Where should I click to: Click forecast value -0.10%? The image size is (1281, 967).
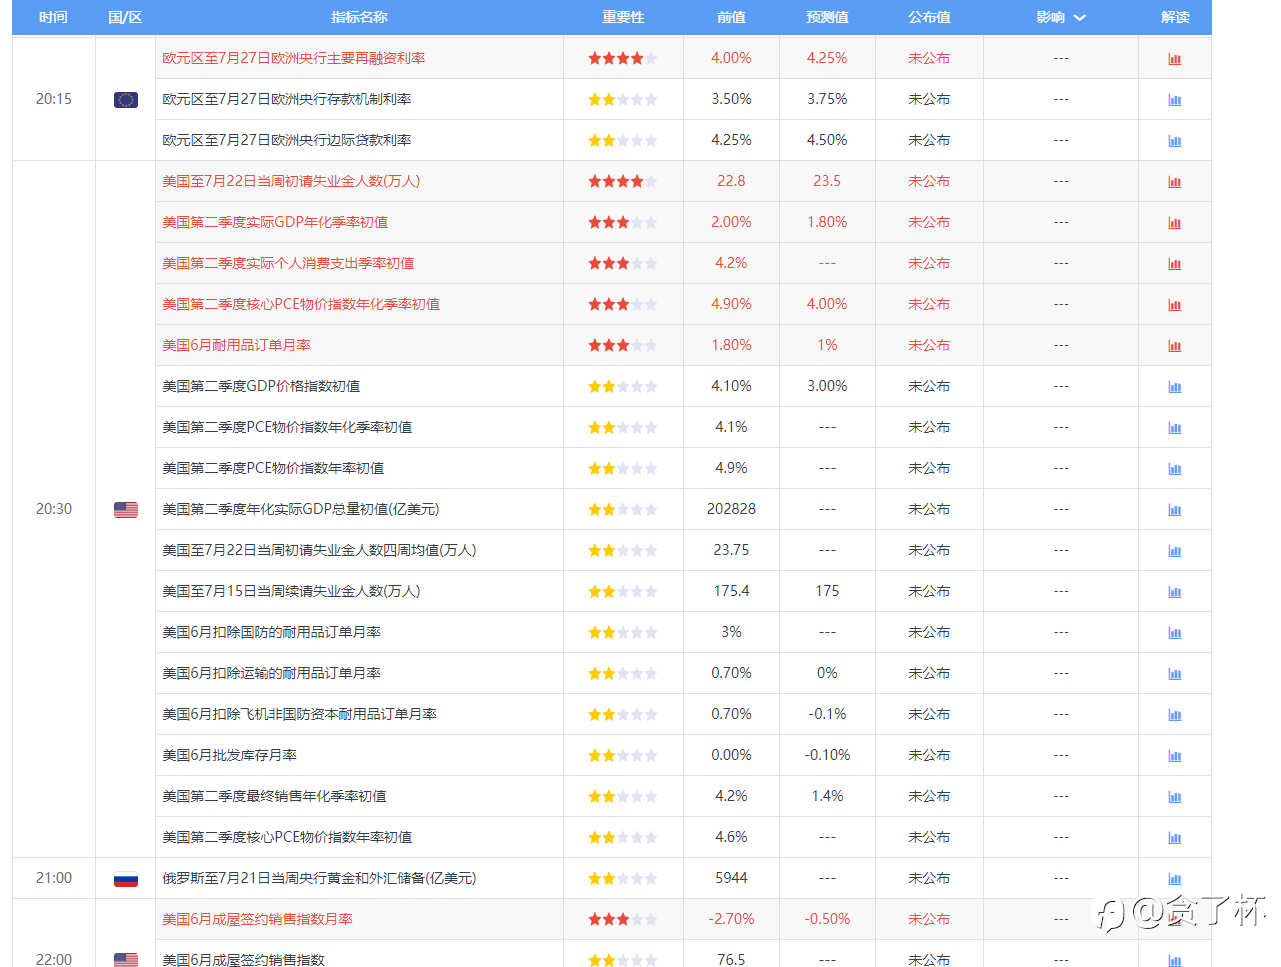coord(827,755)
